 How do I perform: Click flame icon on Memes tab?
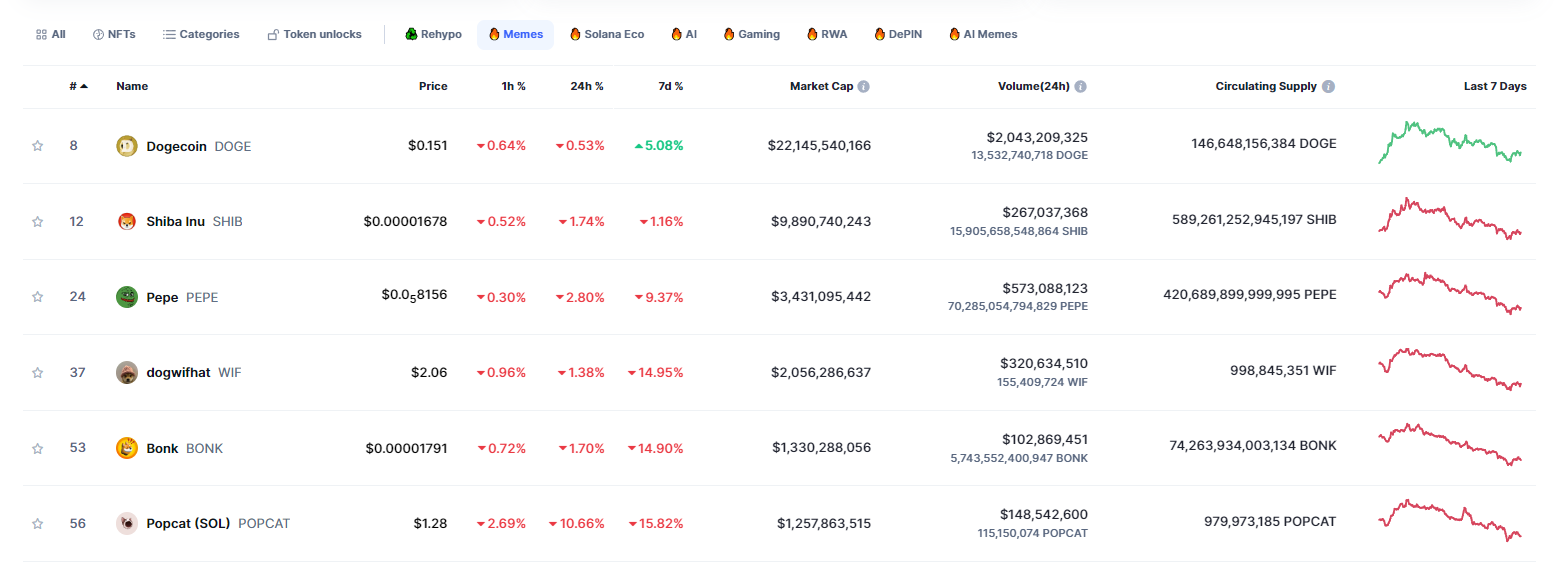tap(493, 34)
